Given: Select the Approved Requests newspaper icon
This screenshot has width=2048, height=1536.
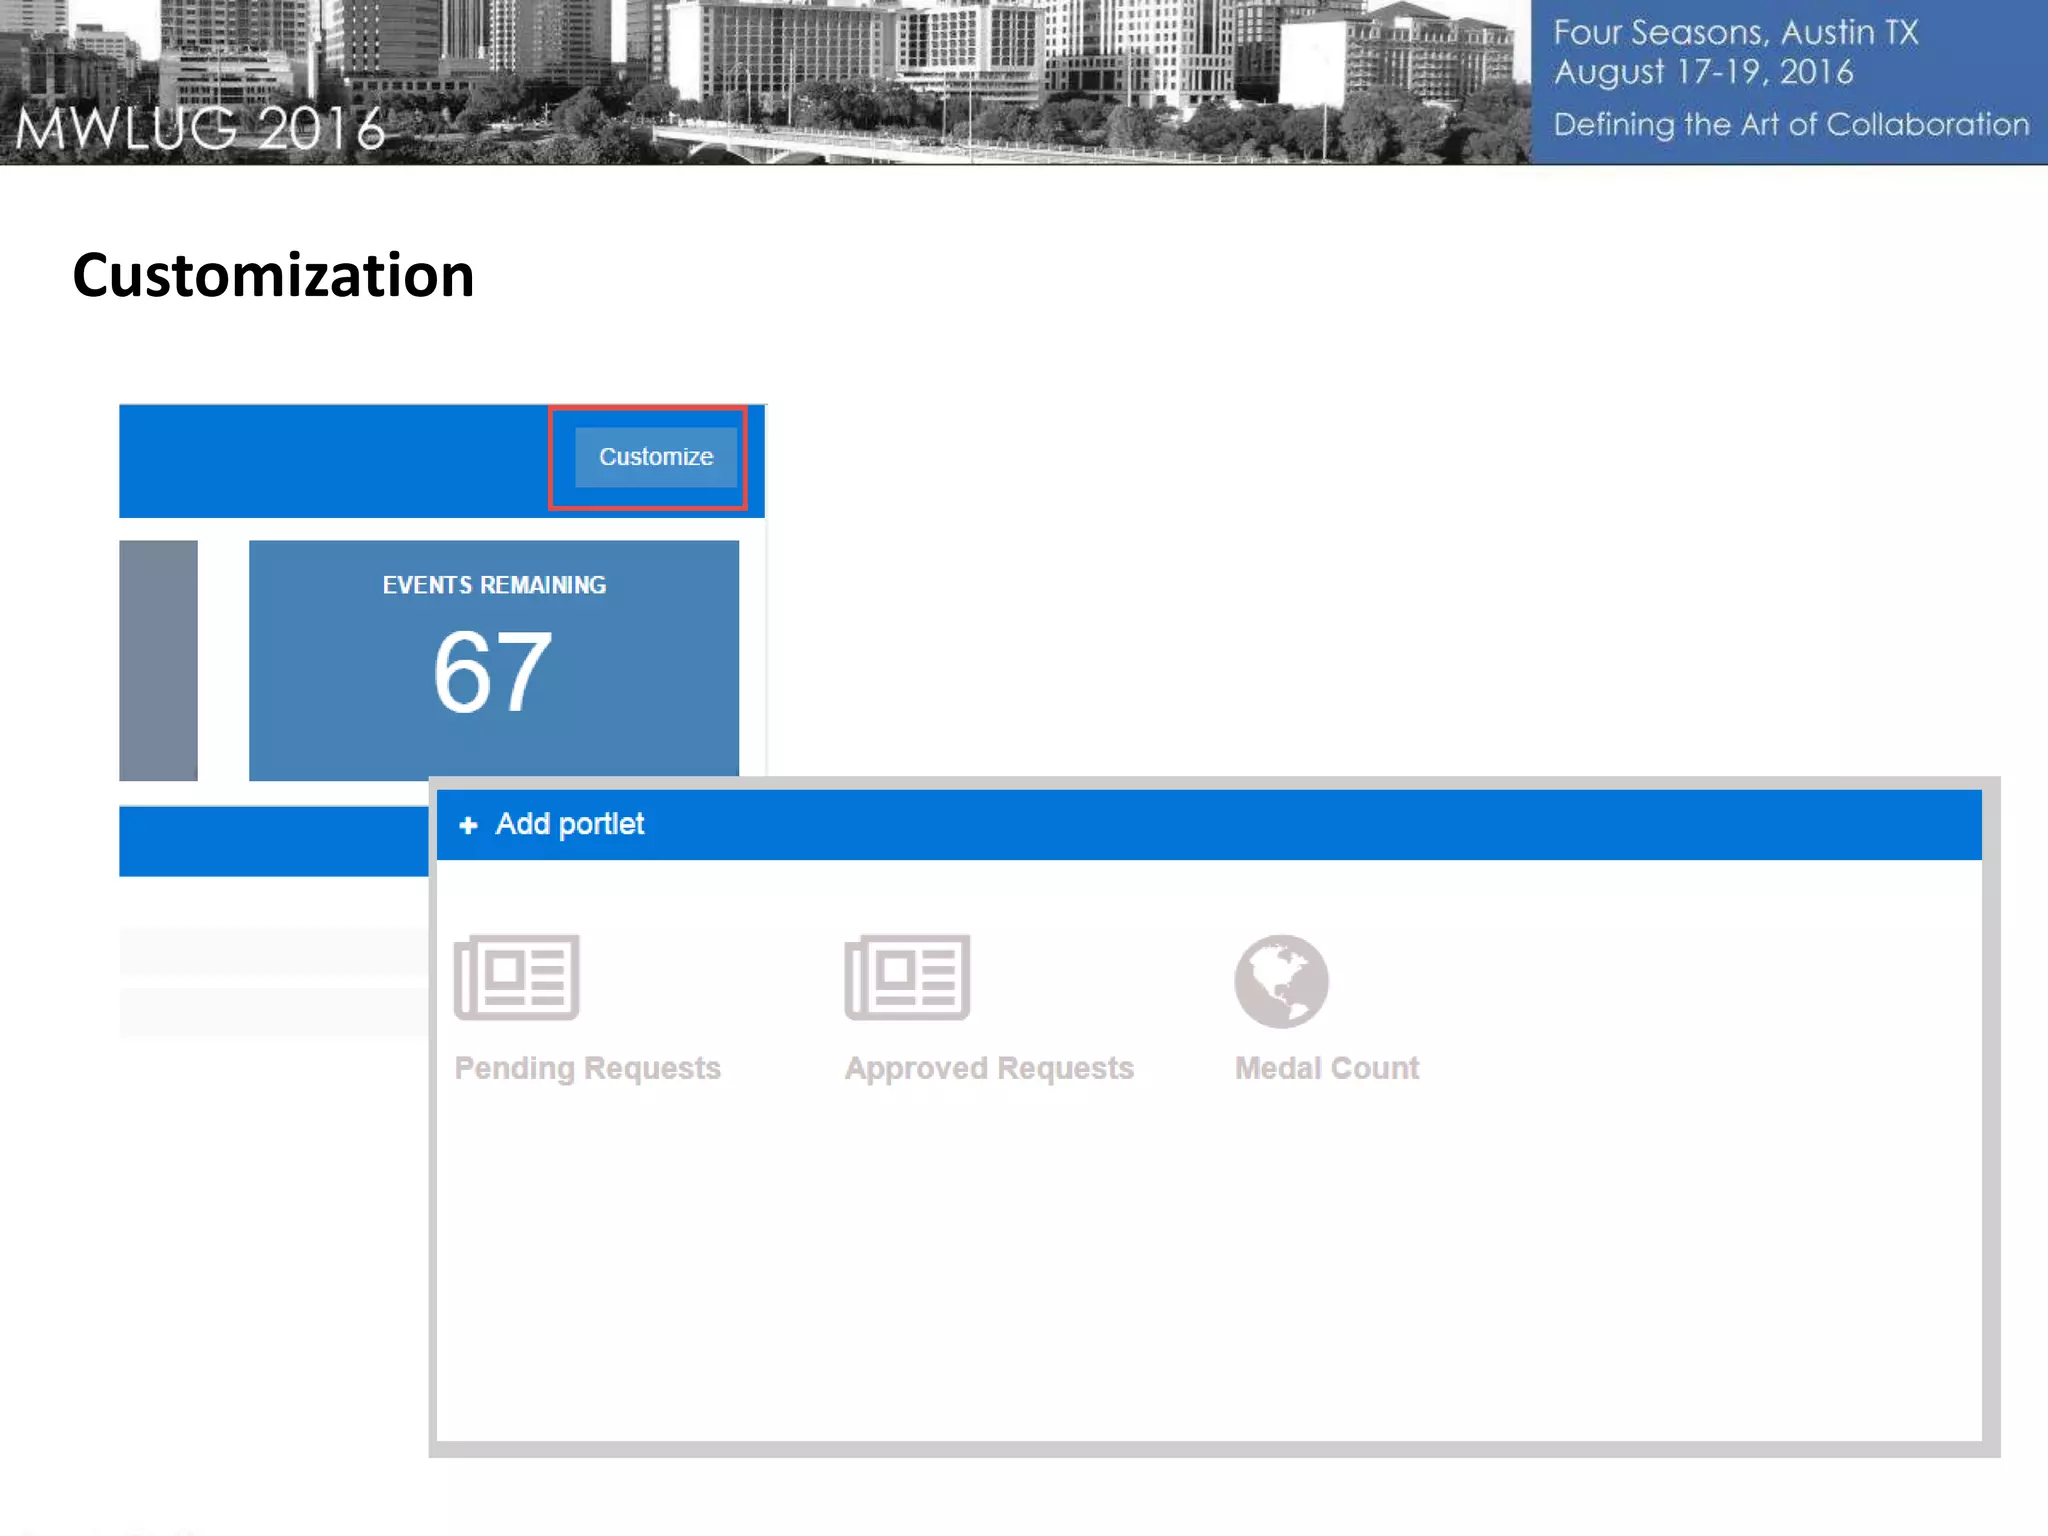Looking at the screenshot, I should (906, 977).
